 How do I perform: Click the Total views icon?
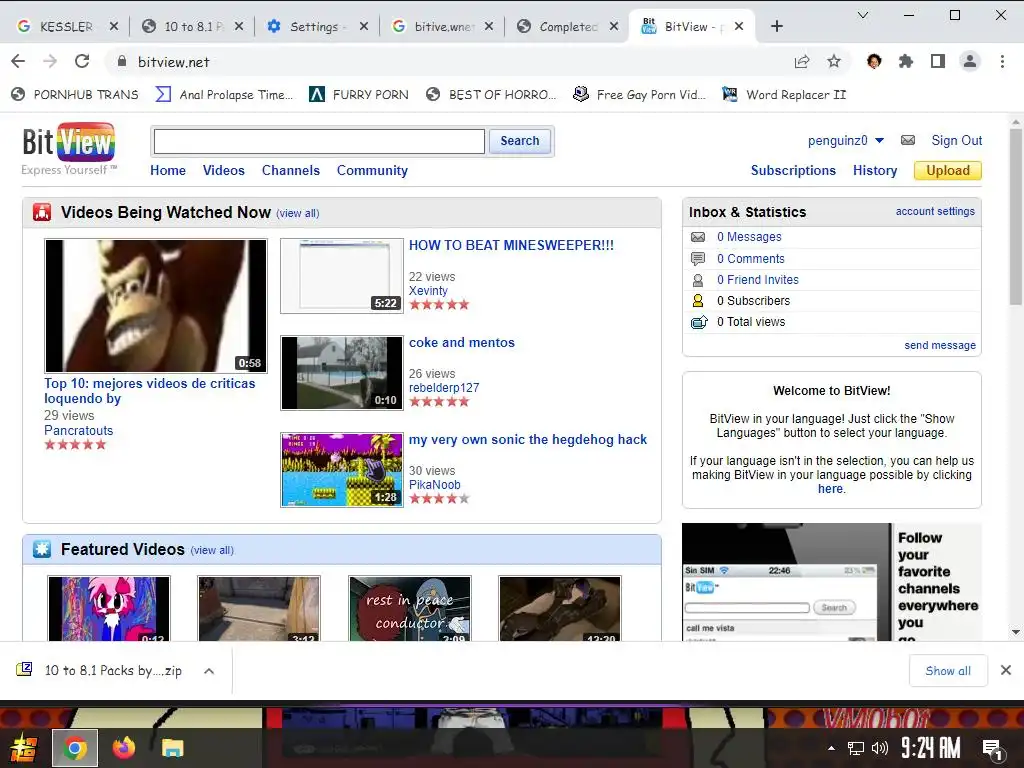[x=699, y=322]
